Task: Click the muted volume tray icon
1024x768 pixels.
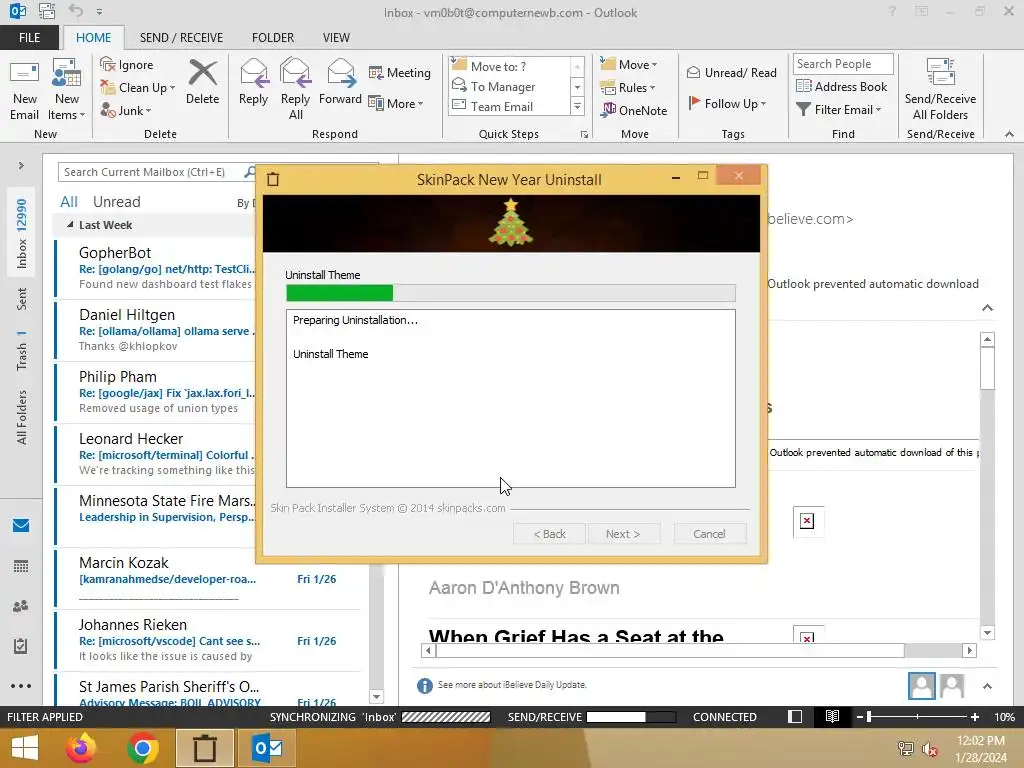Action: tap(930, 749)
